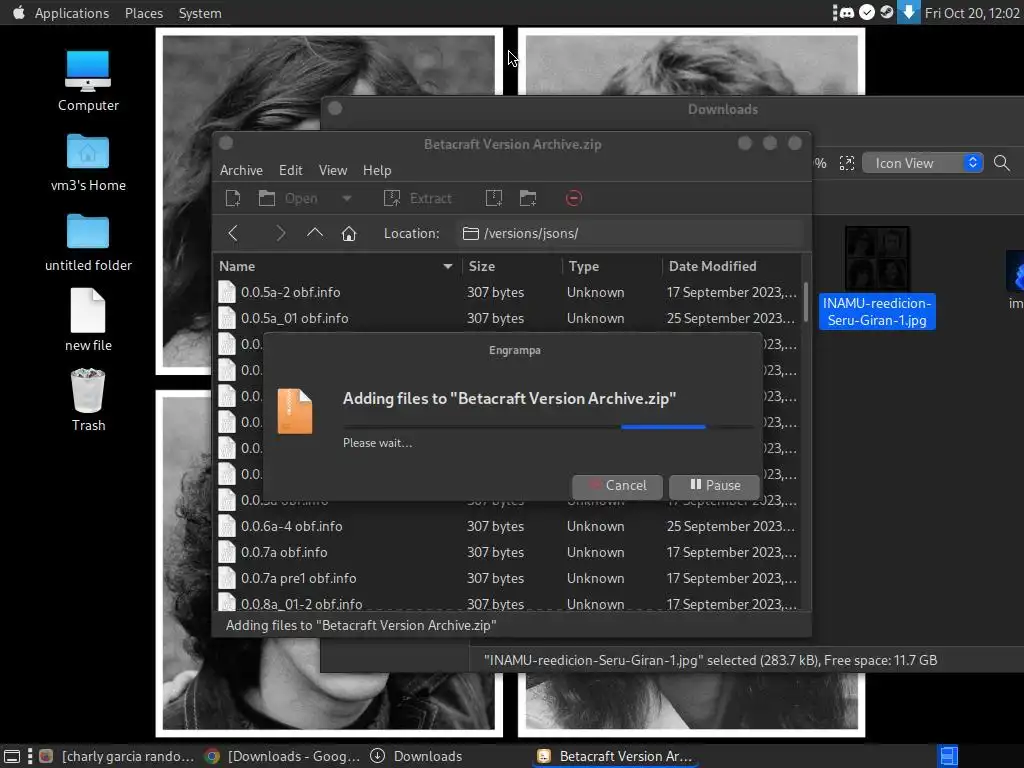Open the Archive menu
Screen dimensions: 1024x768
click(241, 170)
